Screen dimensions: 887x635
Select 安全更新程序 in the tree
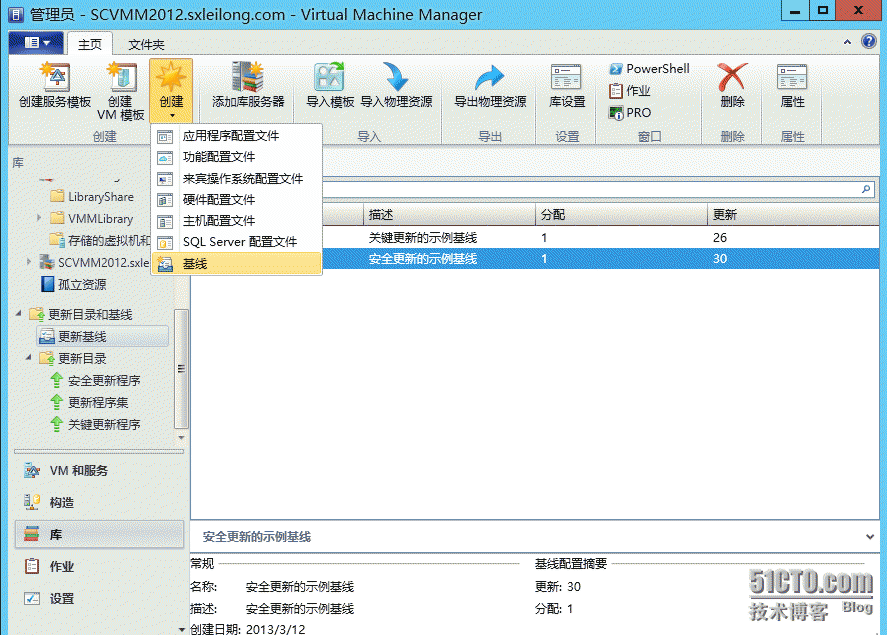pyautogui.click(x=95, y=381)
